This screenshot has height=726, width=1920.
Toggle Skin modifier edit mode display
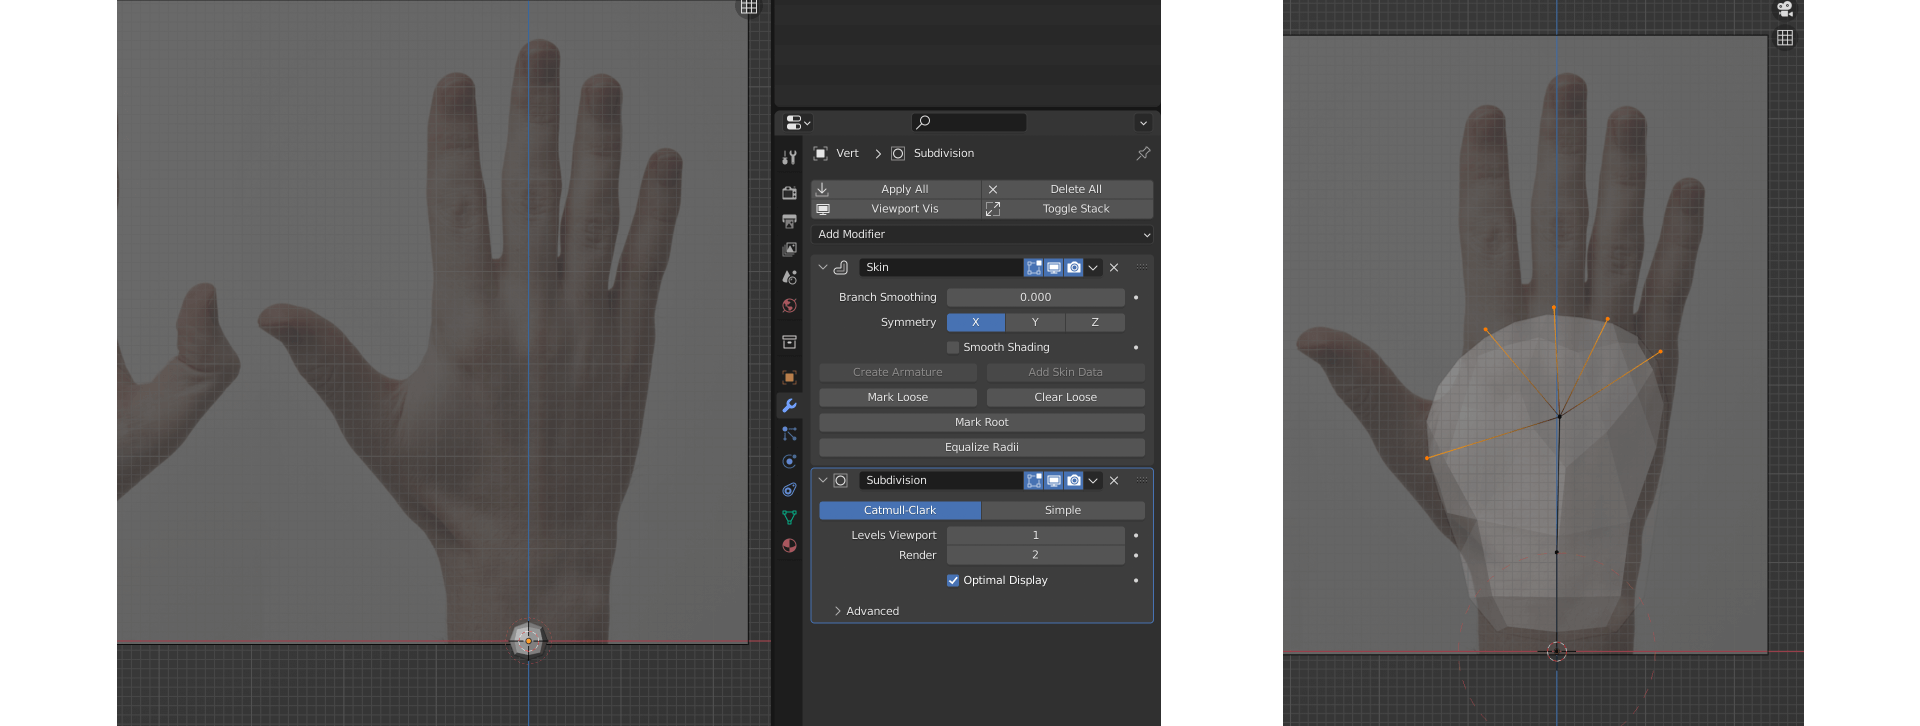point(1034,267)
